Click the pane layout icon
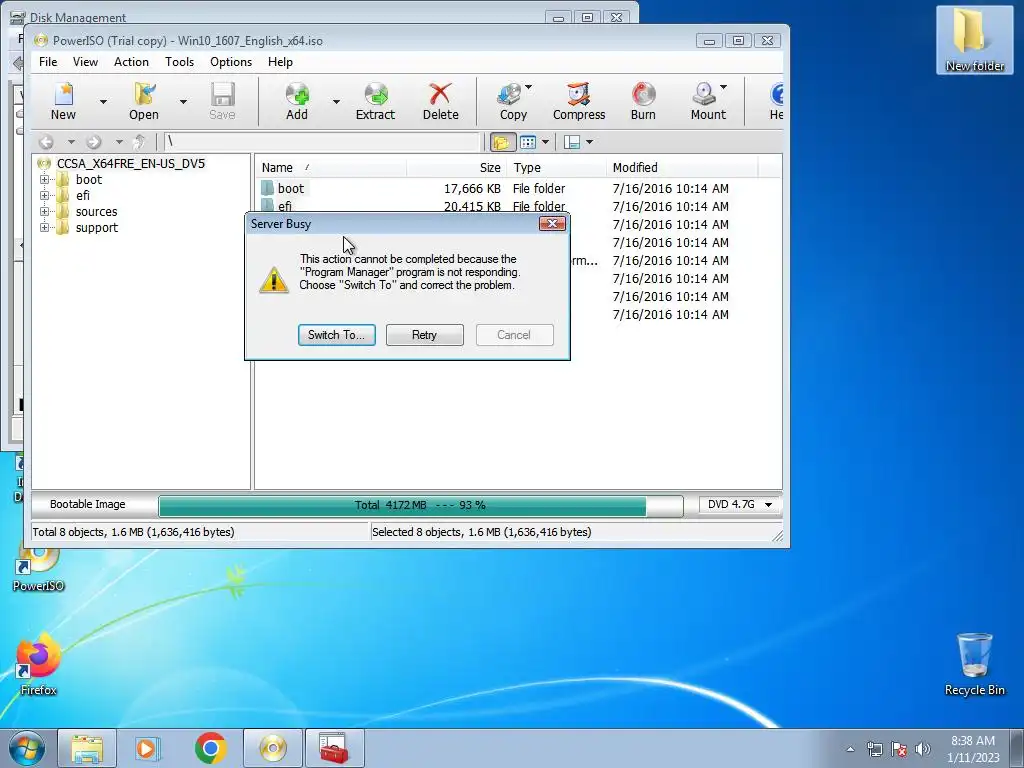Image resolution: width=1024 pixels, height=768 pixels. tap(572, 142)
